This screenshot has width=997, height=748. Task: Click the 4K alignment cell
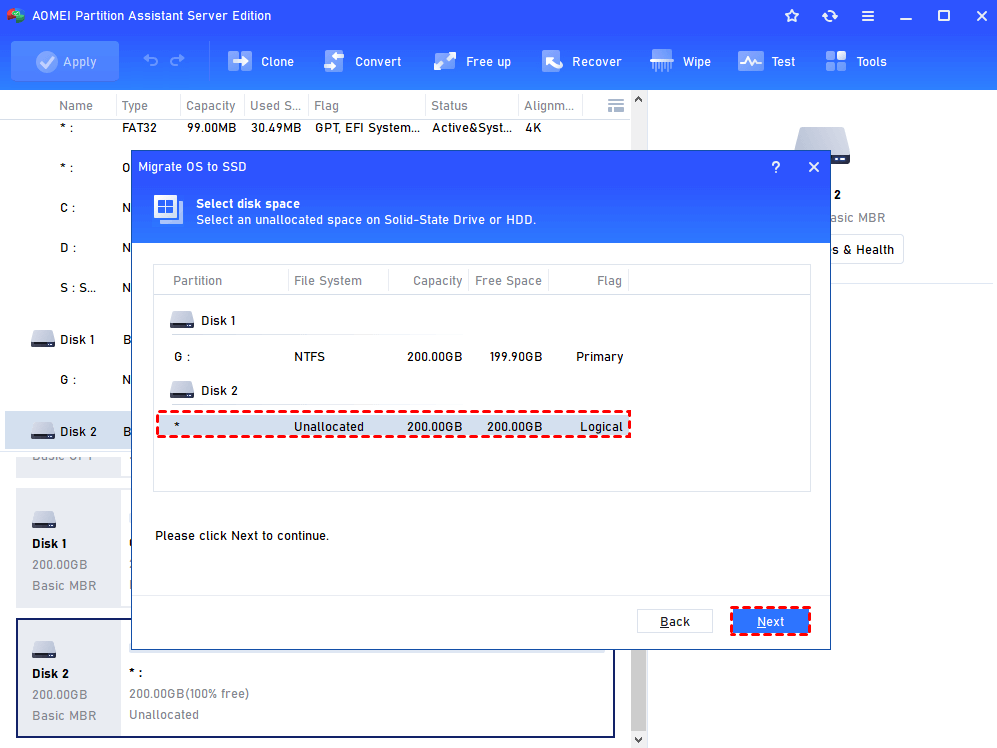tap(533, 128)
